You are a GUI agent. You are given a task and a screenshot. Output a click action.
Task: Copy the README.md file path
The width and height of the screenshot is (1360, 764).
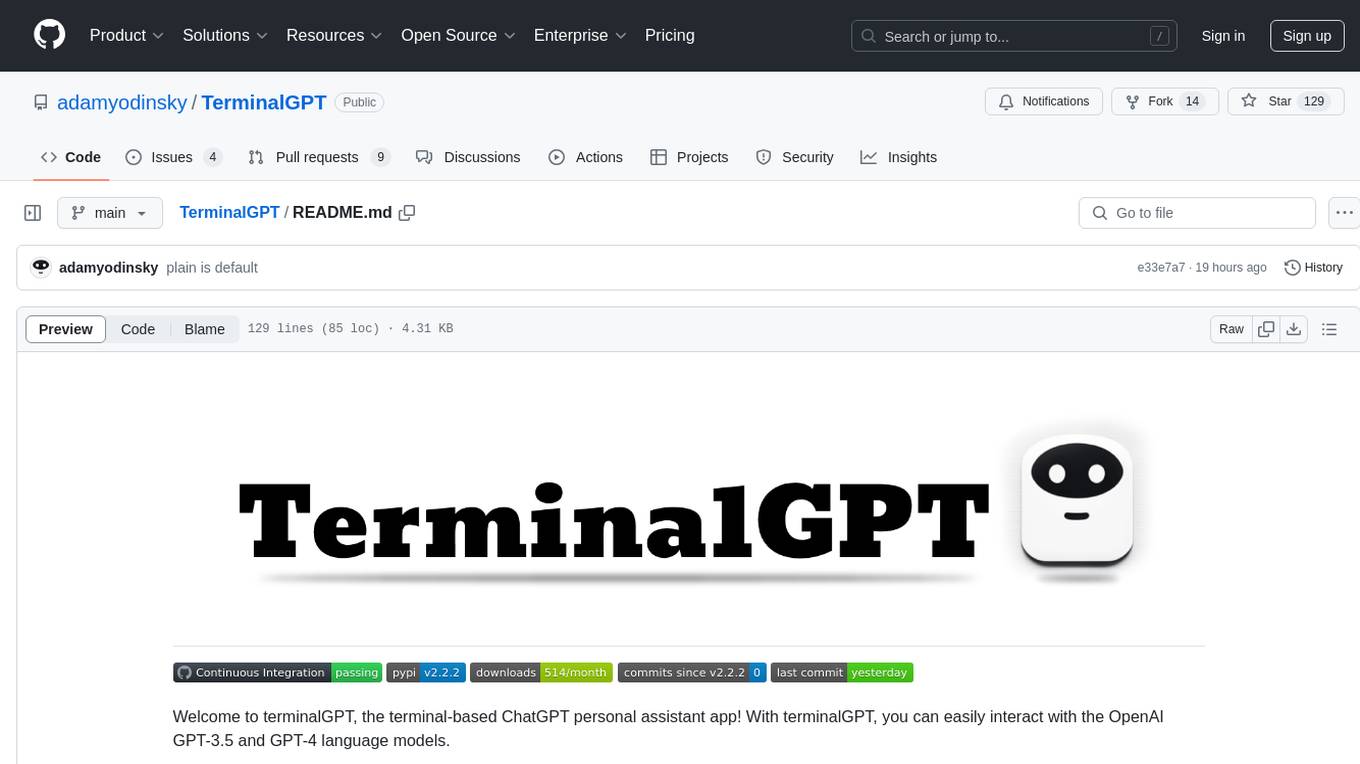point(407,213)
